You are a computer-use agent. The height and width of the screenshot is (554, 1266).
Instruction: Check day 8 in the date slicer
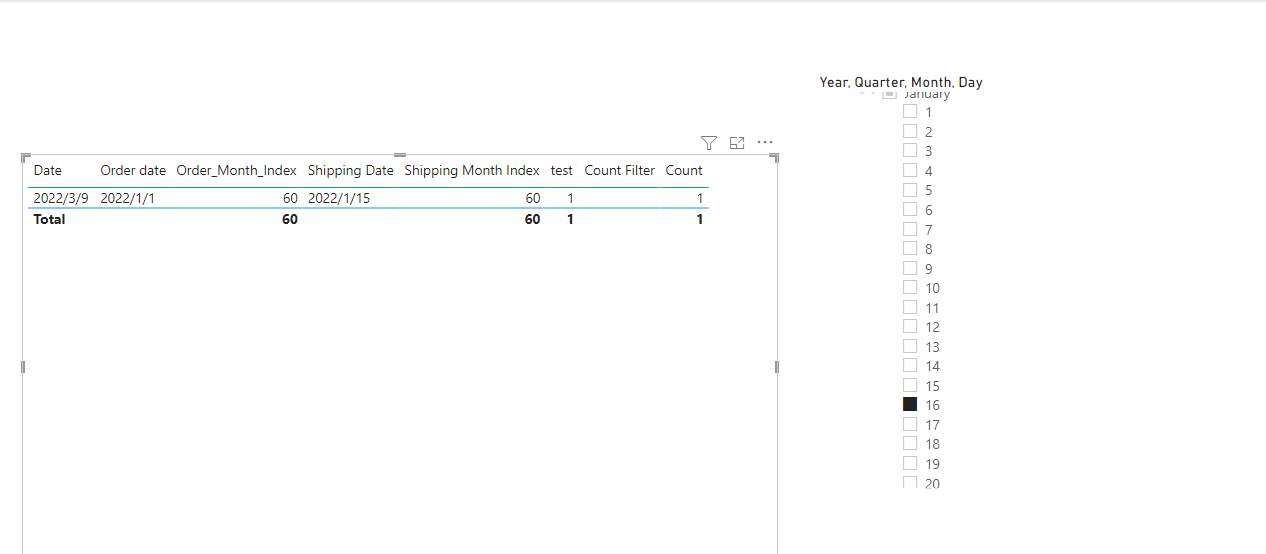910,248
